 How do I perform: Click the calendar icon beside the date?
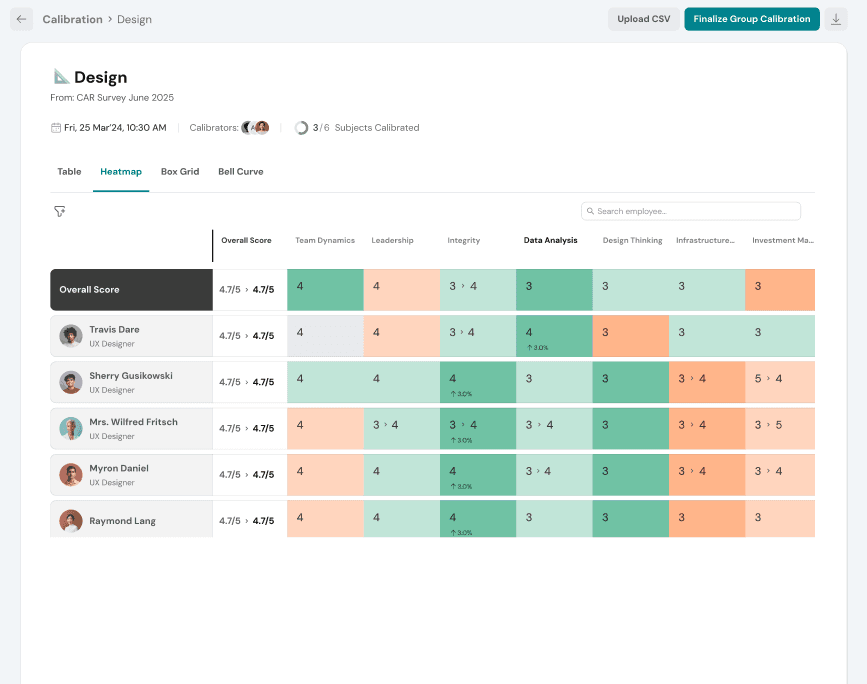pyautogui.click(x=56, y=128)
